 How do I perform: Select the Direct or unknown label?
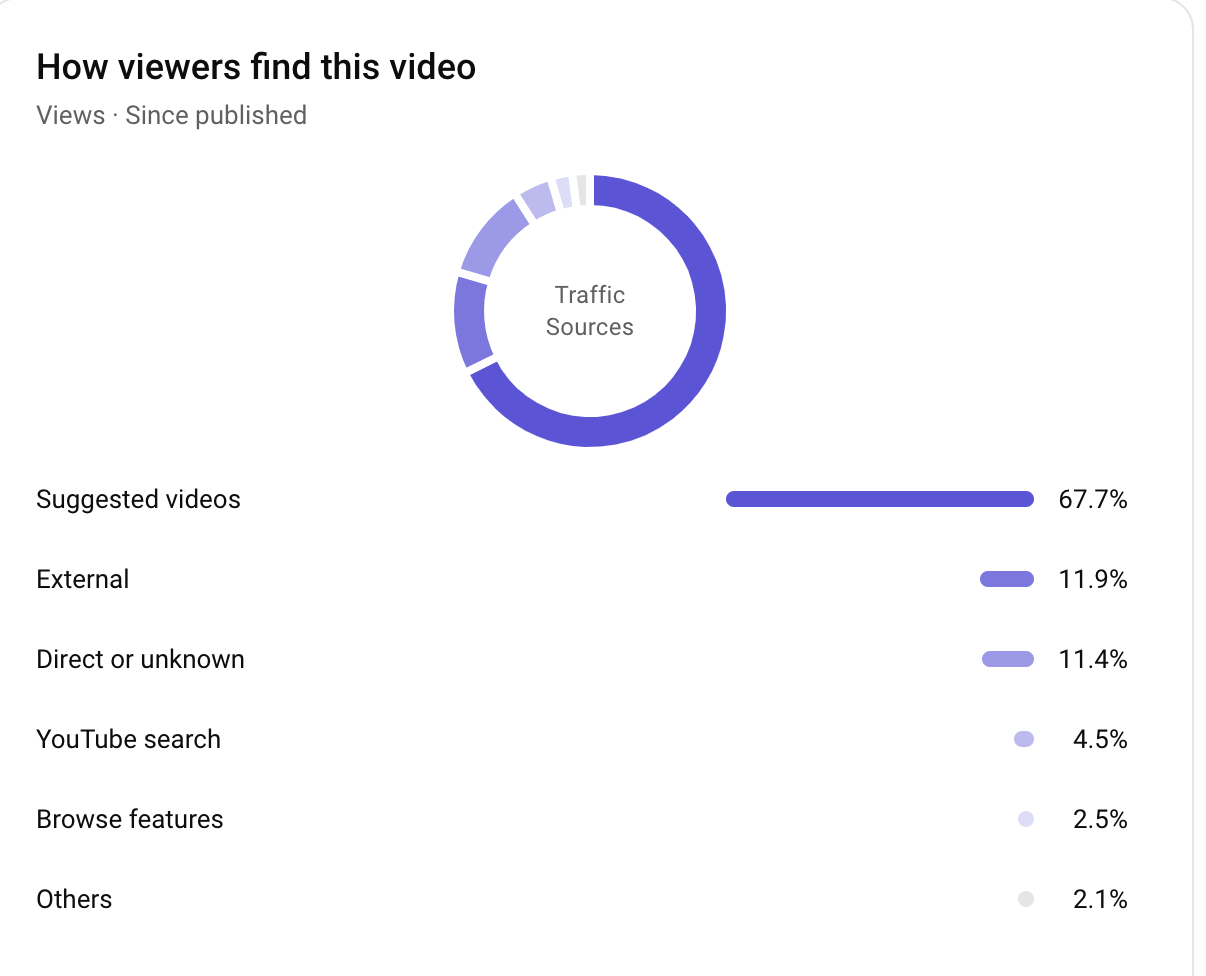tap(140, 659)
